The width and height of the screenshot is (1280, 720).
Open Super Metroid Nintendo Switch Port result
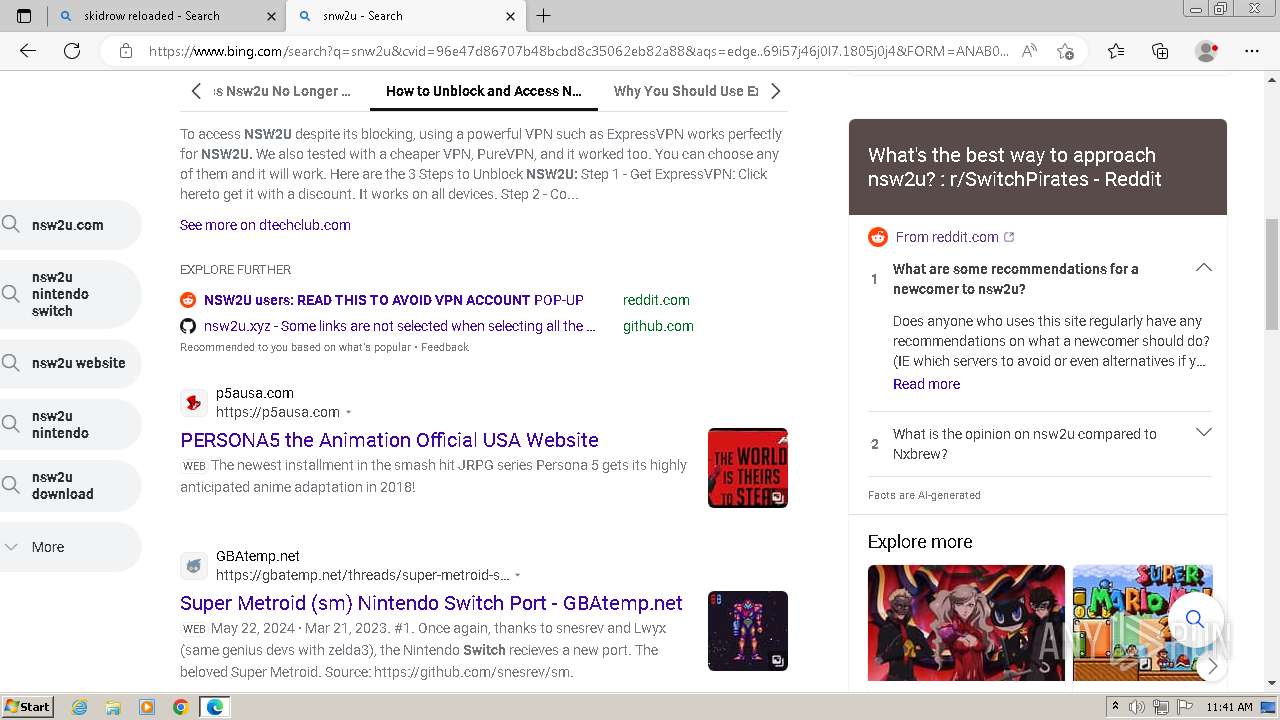(x=431, y=603)
